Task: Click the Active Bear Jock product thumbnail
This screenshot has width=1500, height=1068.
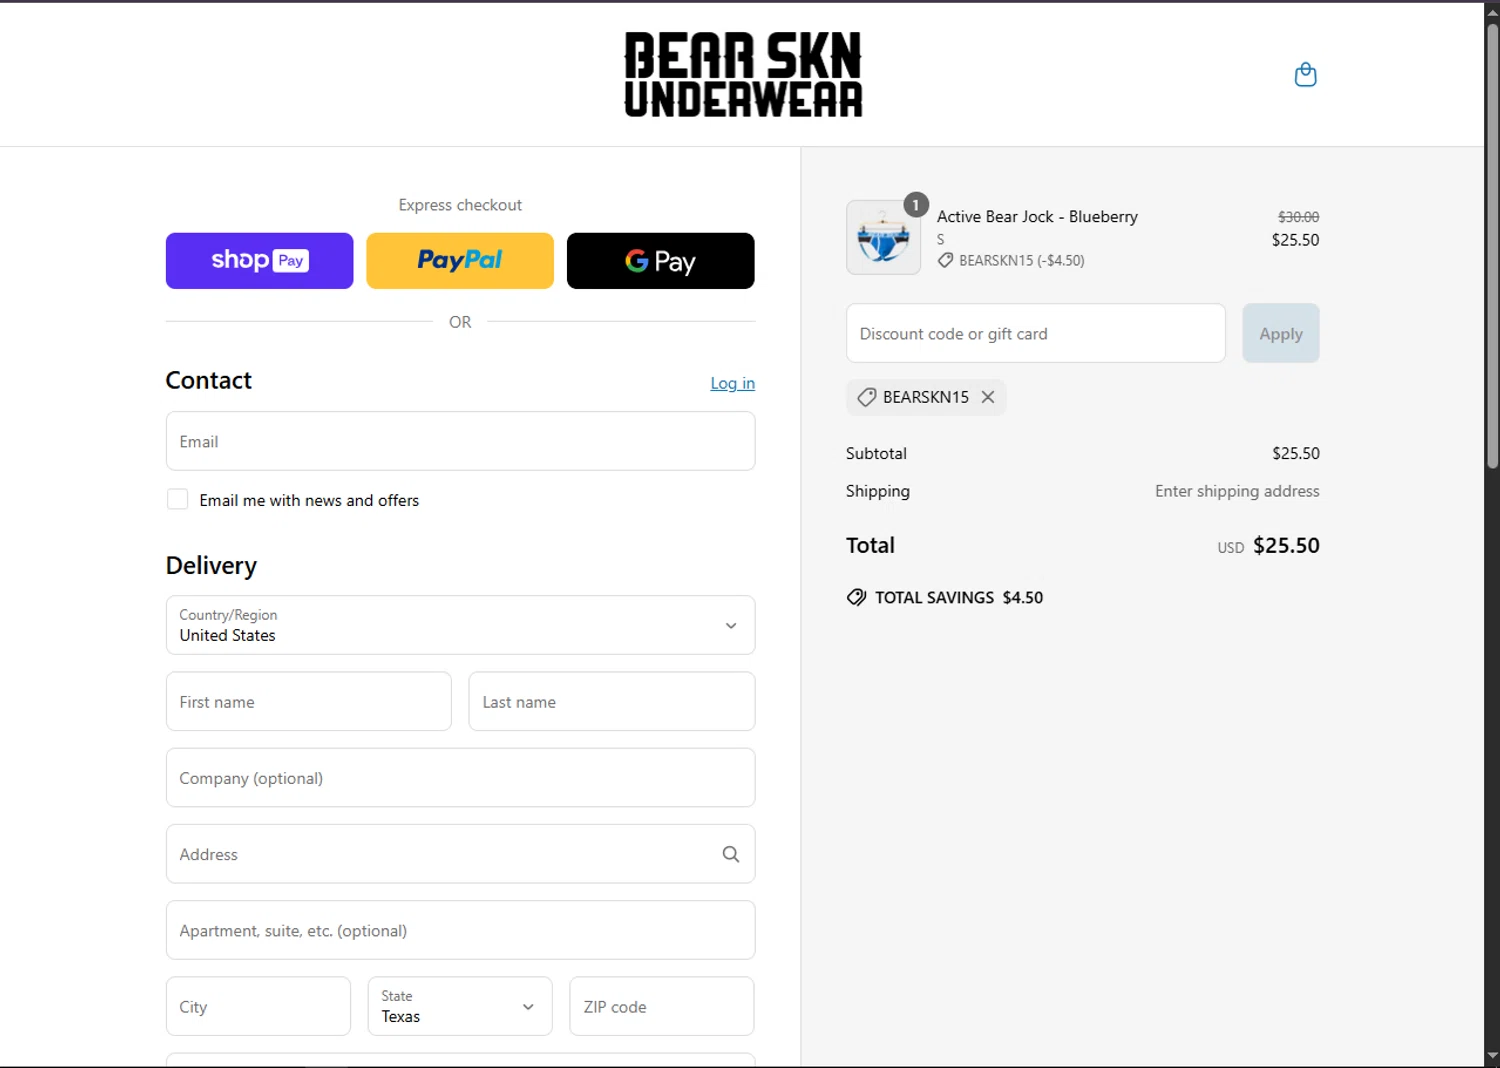Action: click(x=883, y=238)
